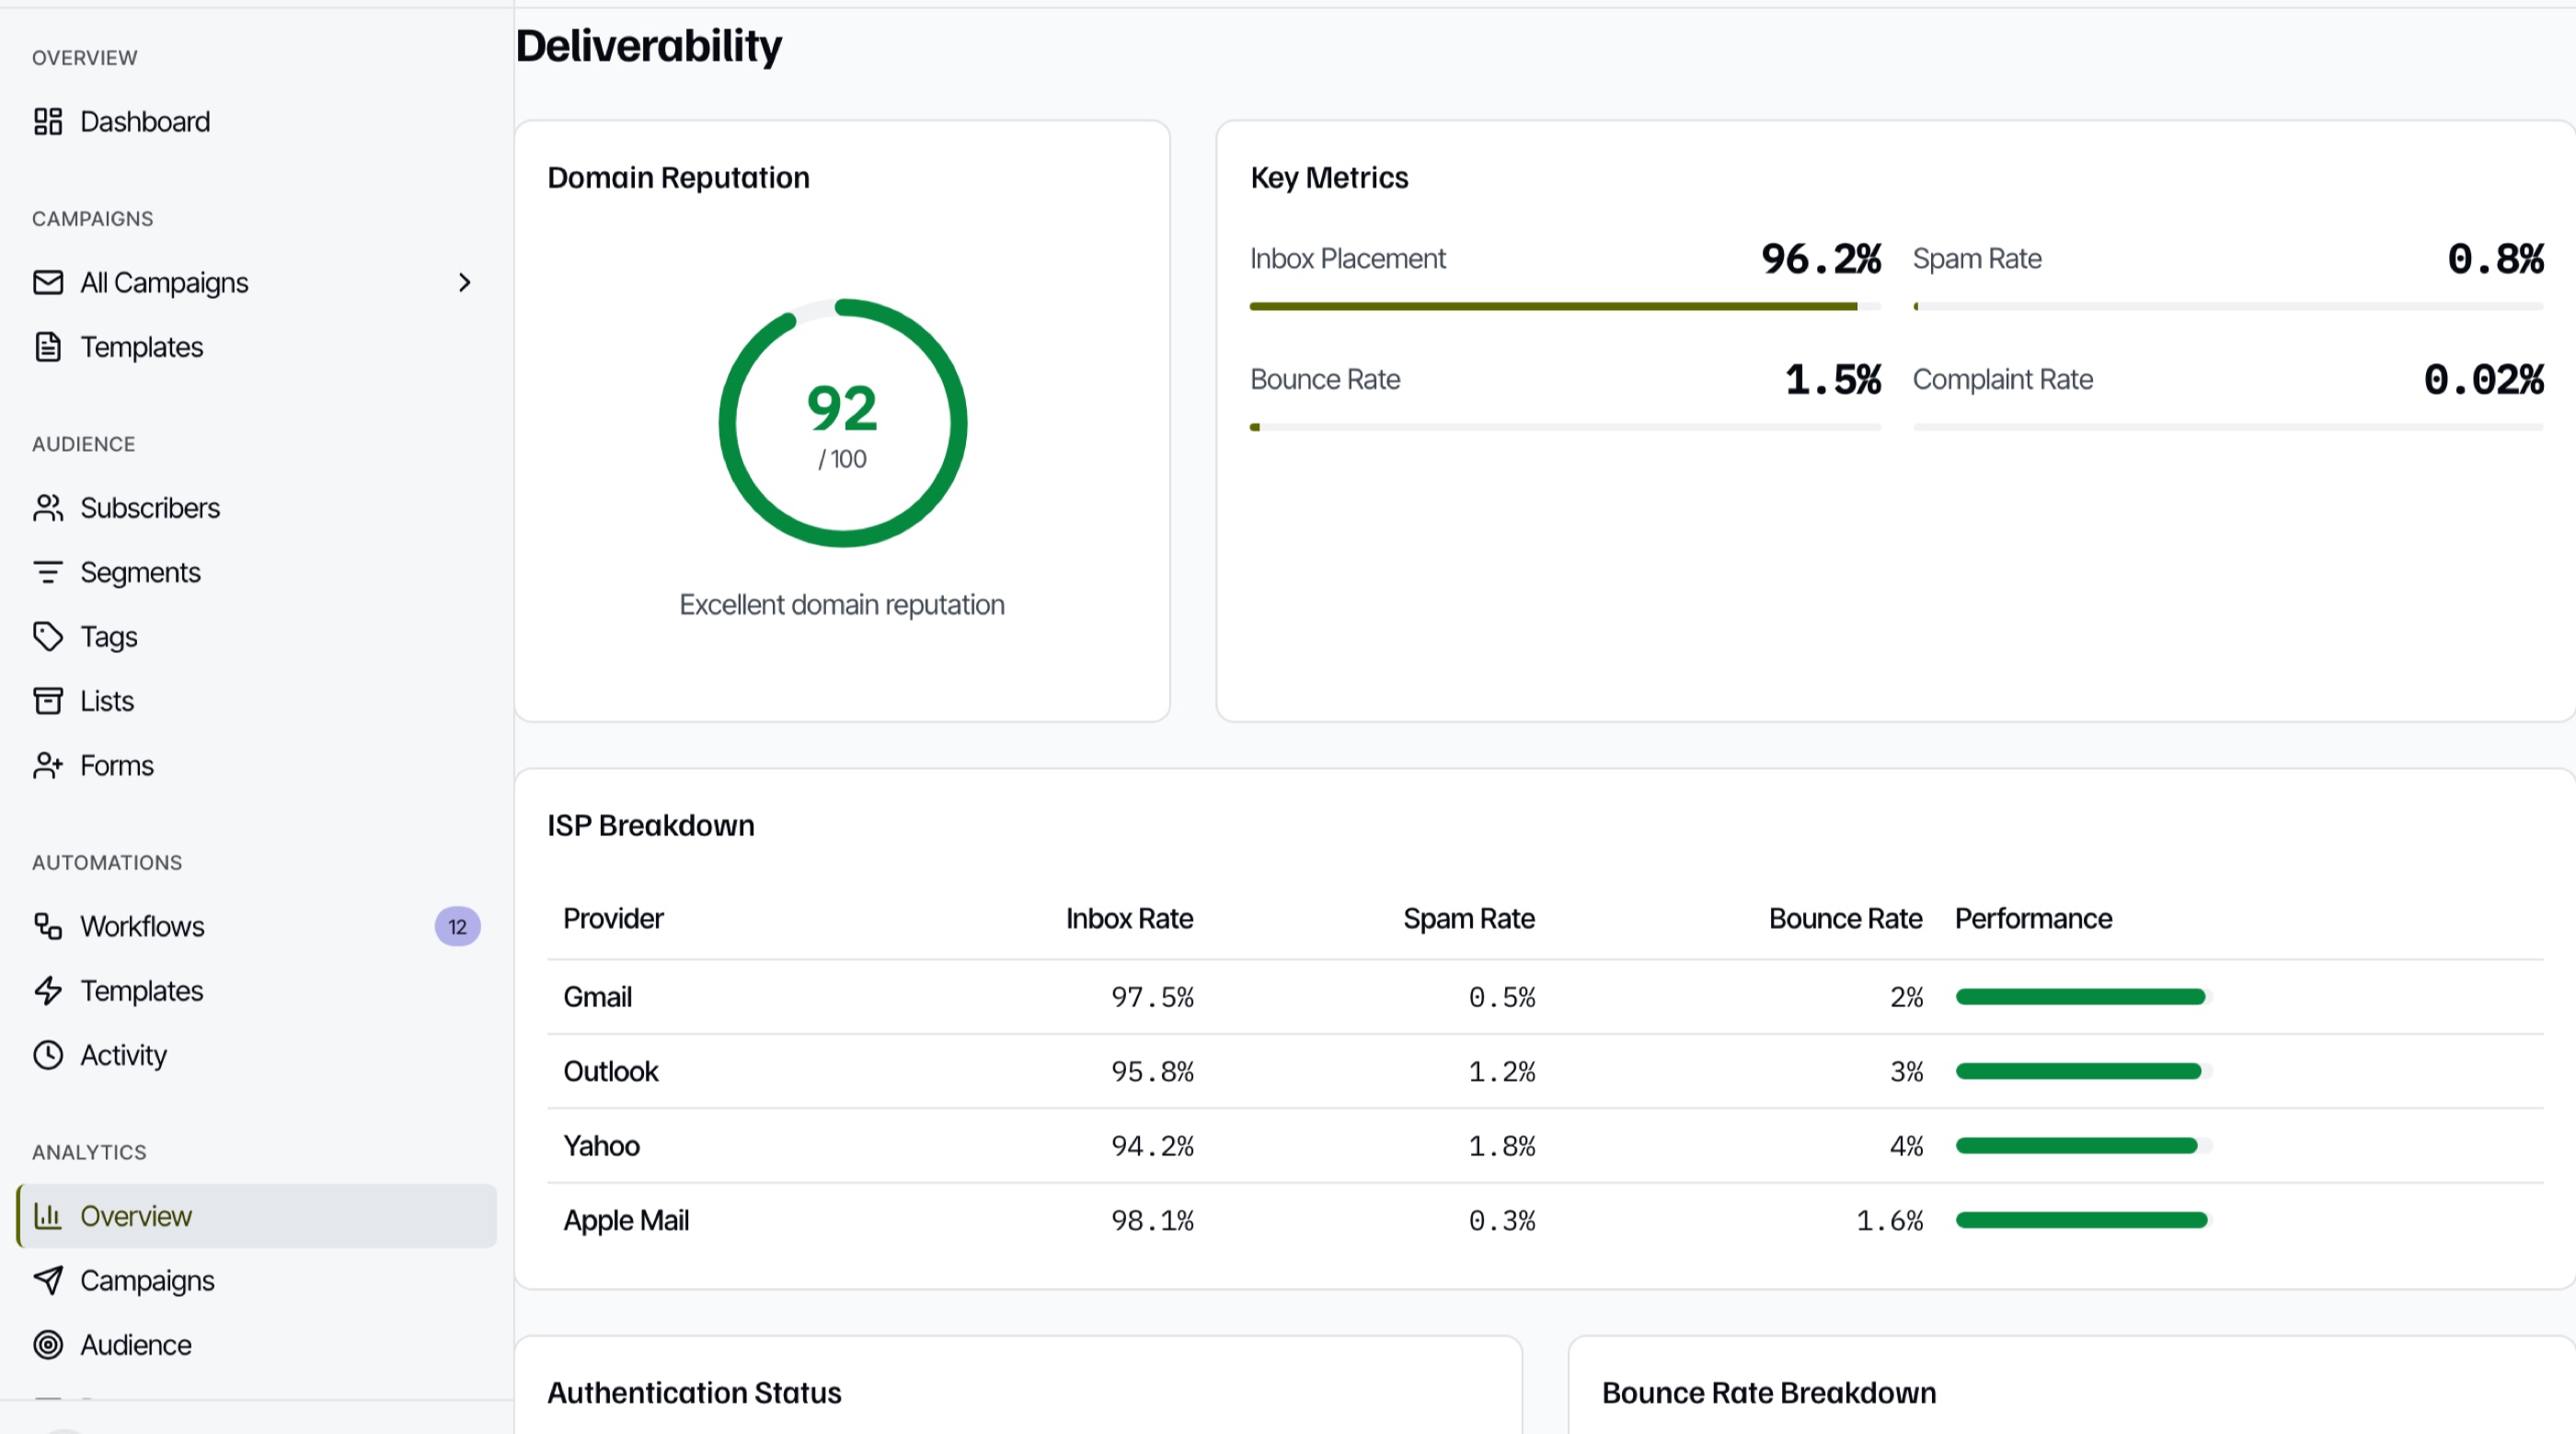Click the Excellent domain reputation caption
This screenshot has height=1434, width=2576.
(x=842, y=605)
